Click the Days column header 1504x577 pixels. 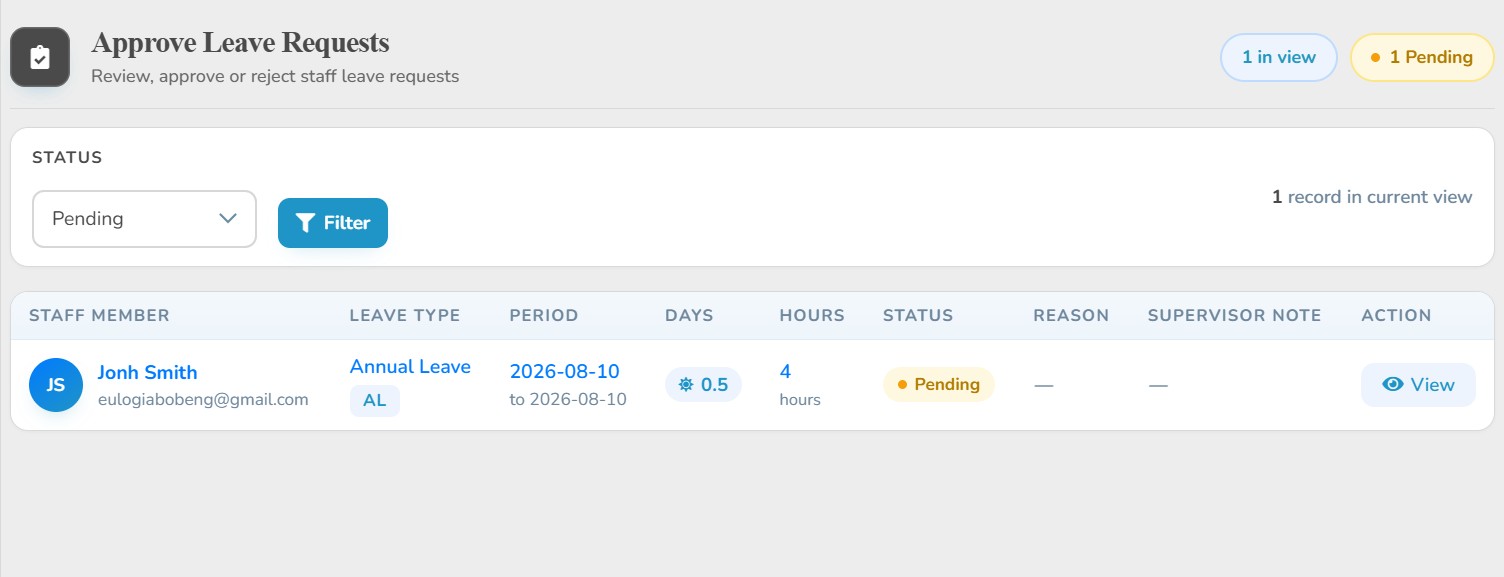[x=689, y=316]
